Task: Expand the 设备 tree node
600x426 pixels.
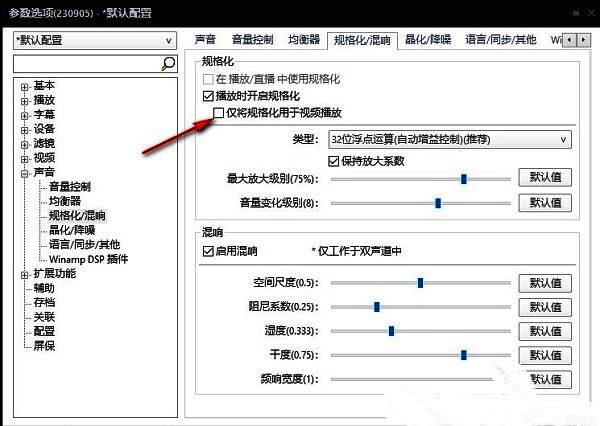Action: [24, 130]
